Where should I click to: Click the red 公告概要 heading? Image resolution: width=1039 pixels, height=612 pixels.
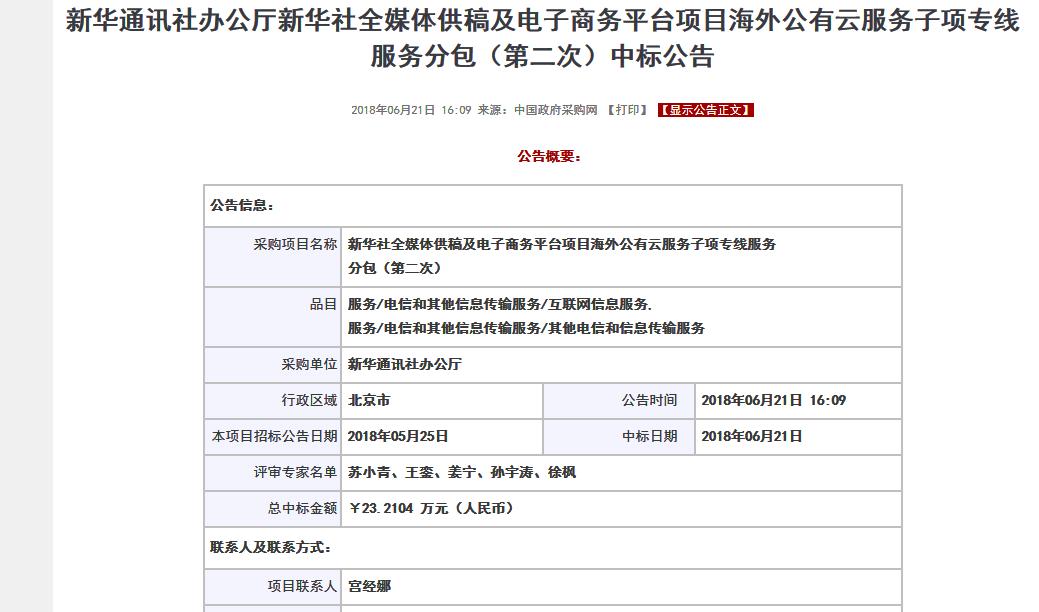[x=549, y=156]
